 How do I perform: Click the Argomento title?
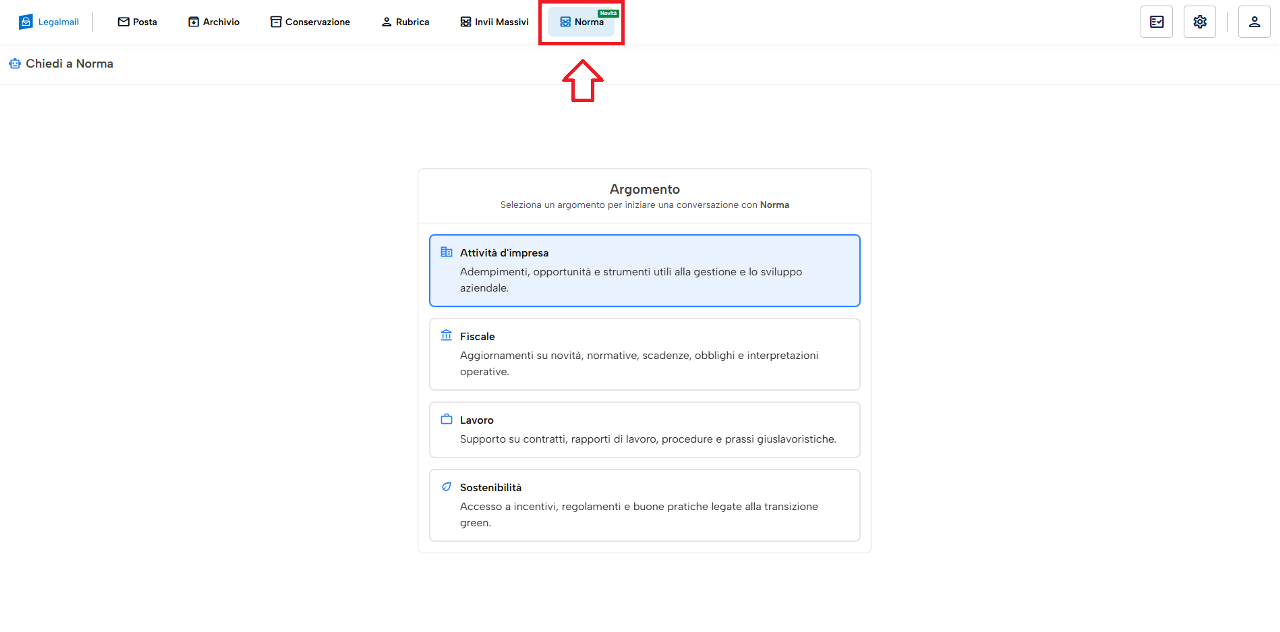(645, 189)
